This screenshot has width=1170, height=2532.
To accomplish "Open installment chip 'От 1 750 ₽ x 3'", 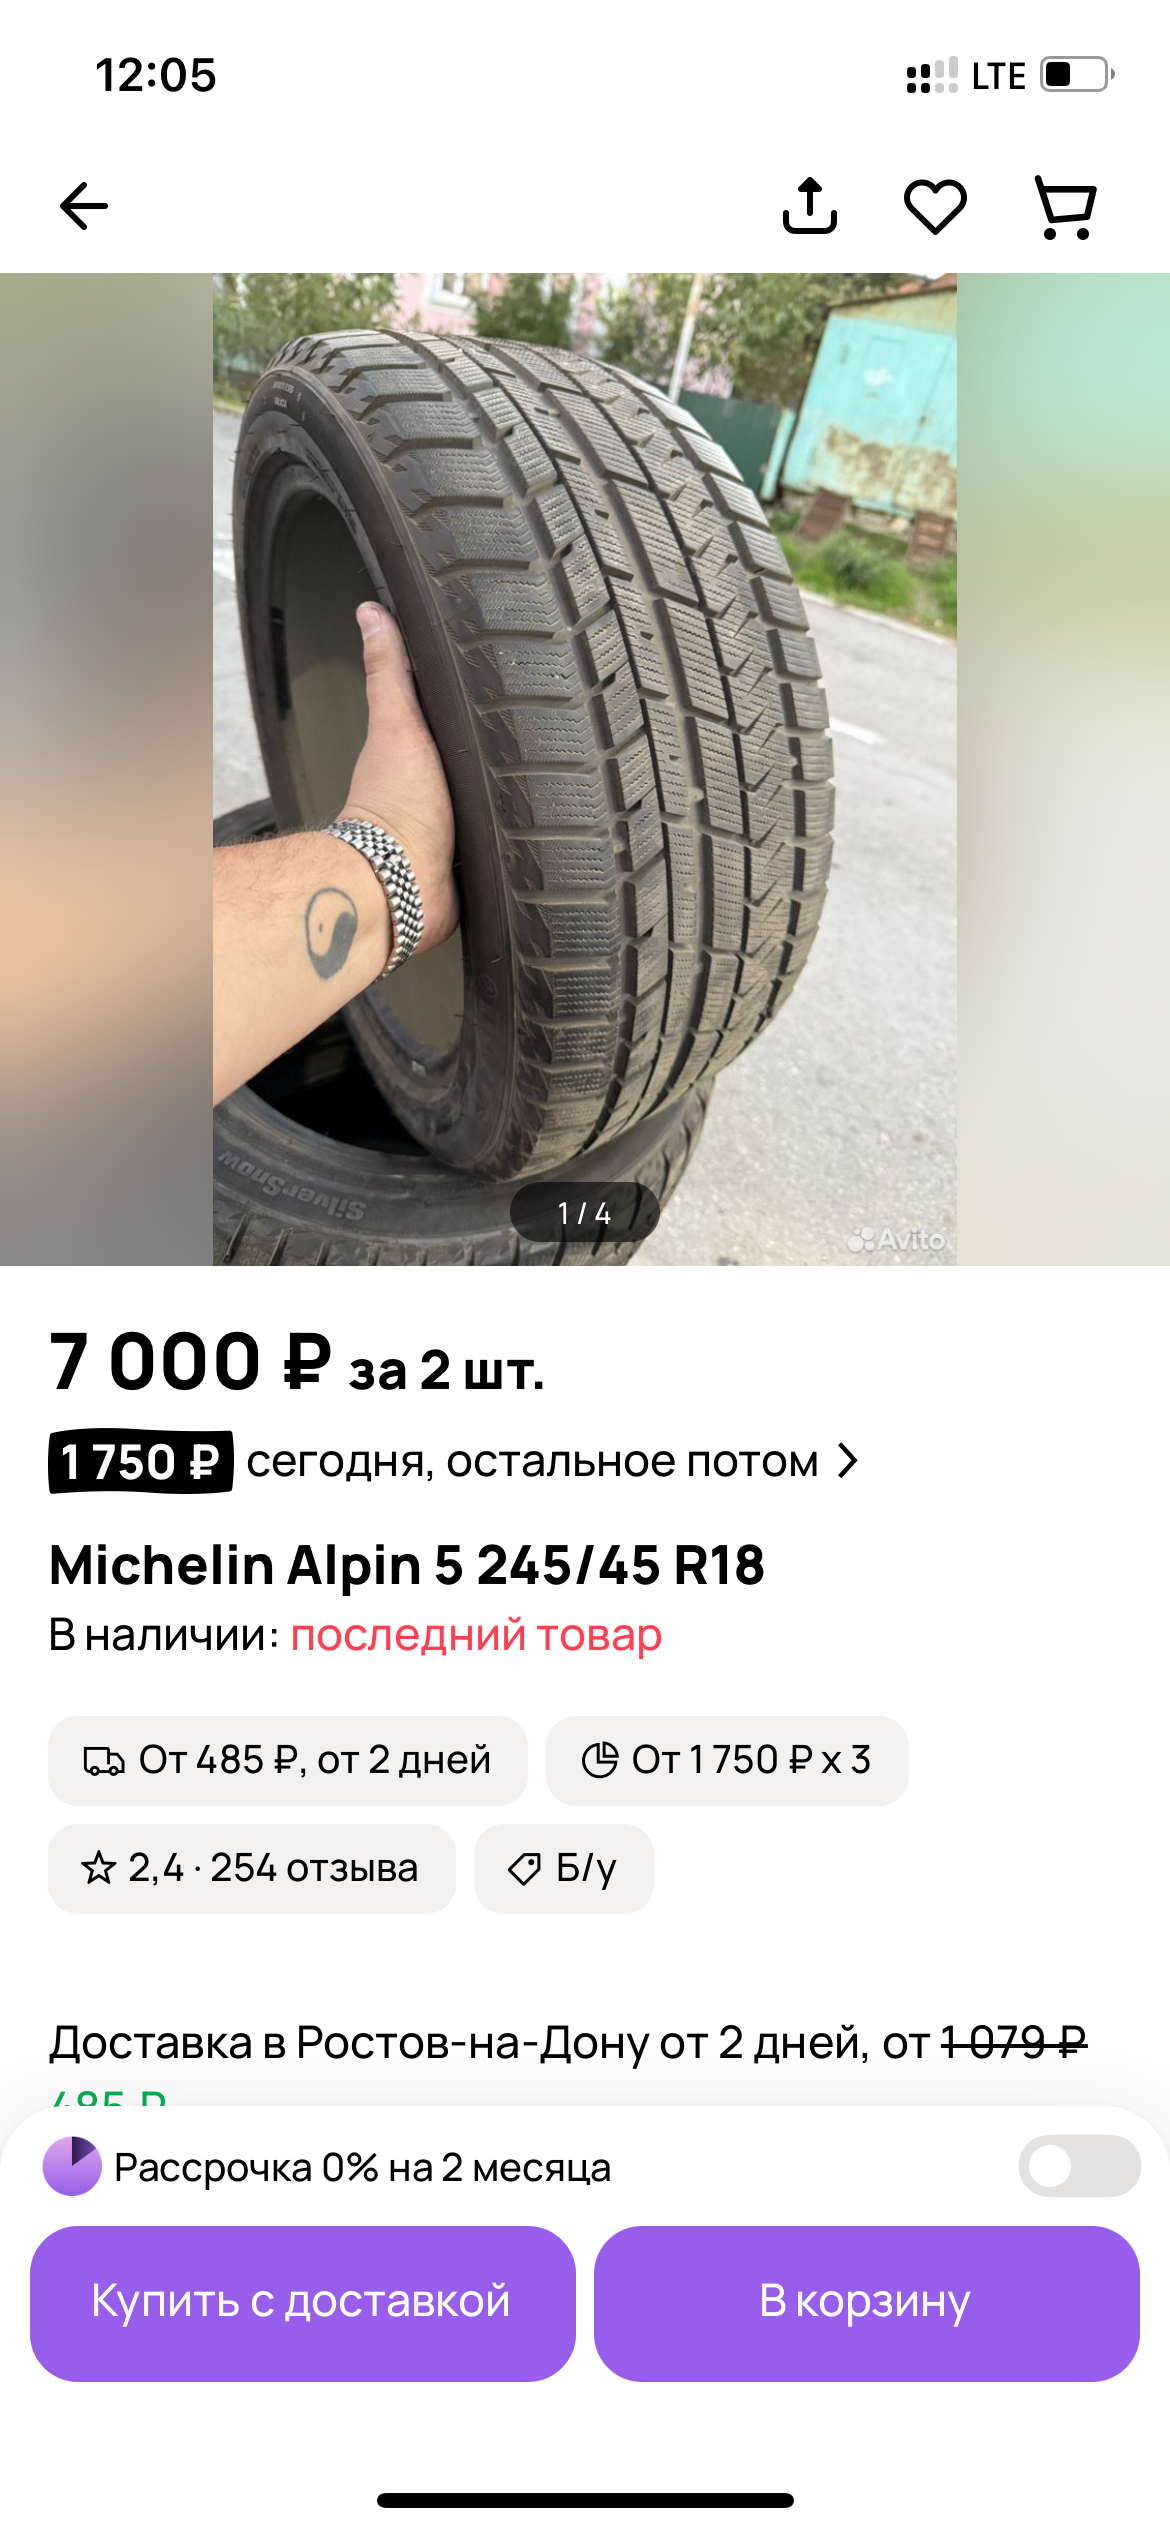I will point(727,1761).
